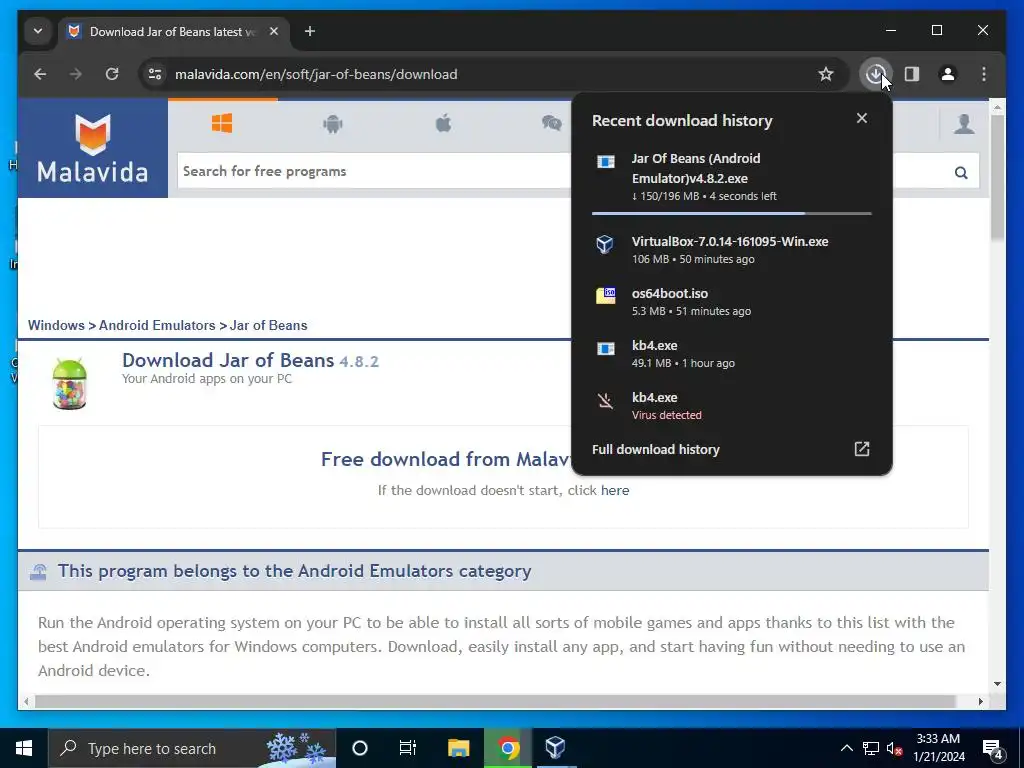Viewport: 1024px width, 768px height.
Task: Open the Malavida user profile icon
Action: click(x=964, y=123)
